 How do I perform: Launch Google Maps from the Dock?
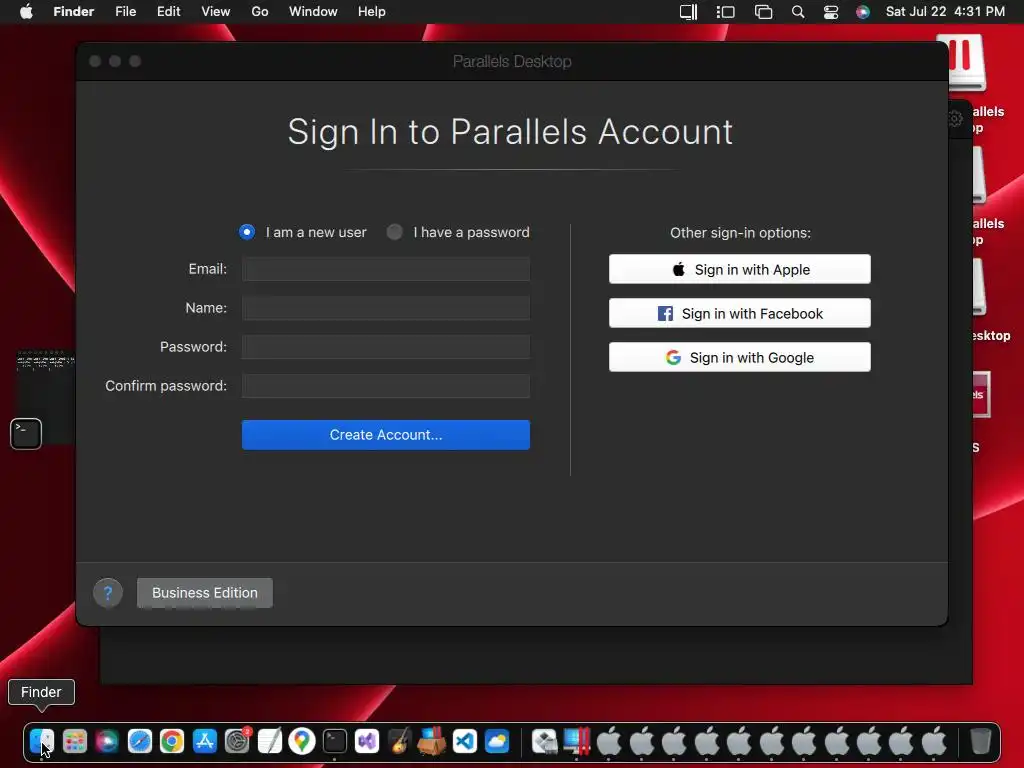(x=302, y=741)
